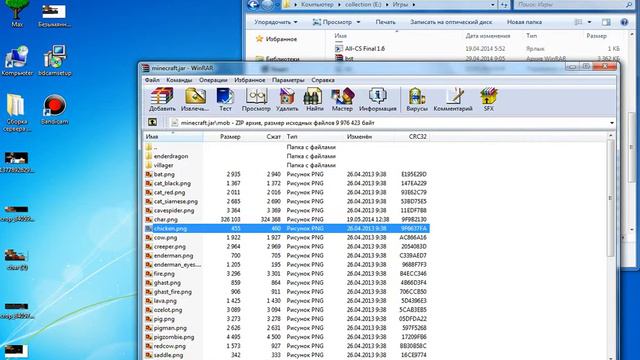Viewport: 640px width, 360px height.
Task: Click the Извлечь (Extract) toolbar icon
Action: (195, 100)
